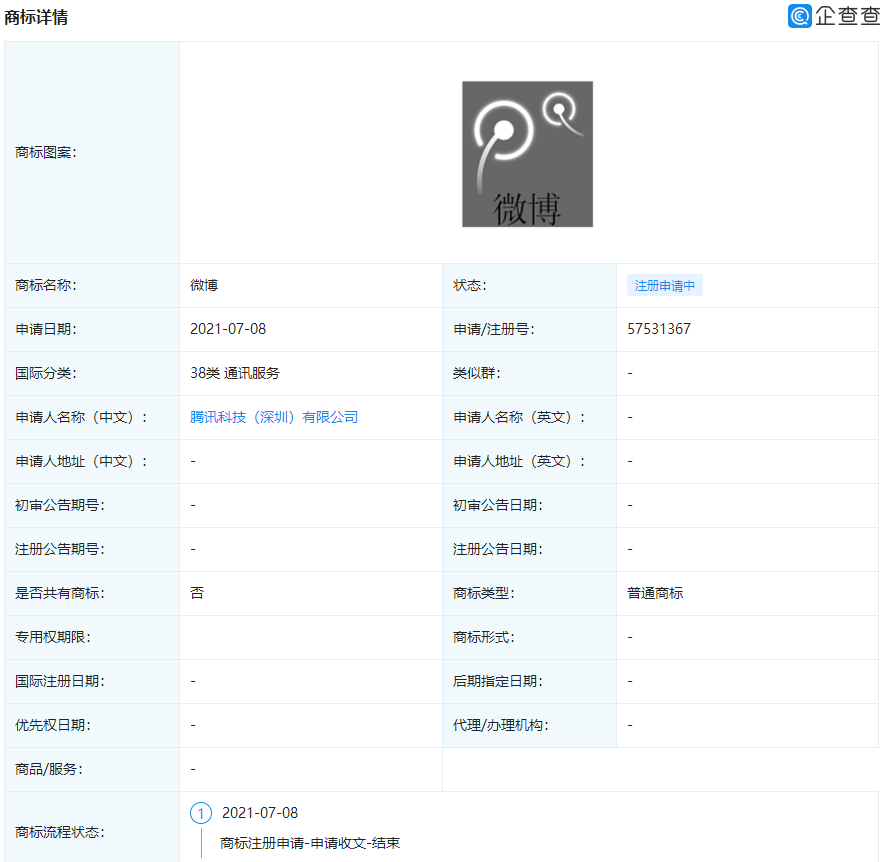Click the 注册申请中 status badge

[x=664, y=286]
